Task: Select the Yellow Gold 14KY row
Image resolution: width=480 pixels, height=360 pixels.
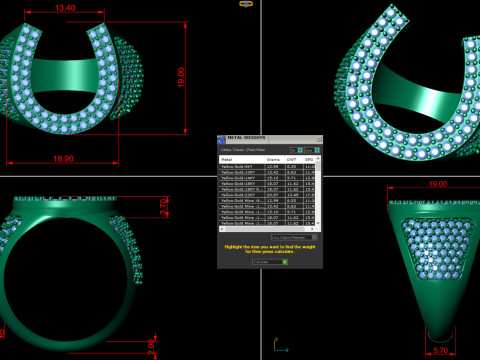Action: [x=267, y=178]
